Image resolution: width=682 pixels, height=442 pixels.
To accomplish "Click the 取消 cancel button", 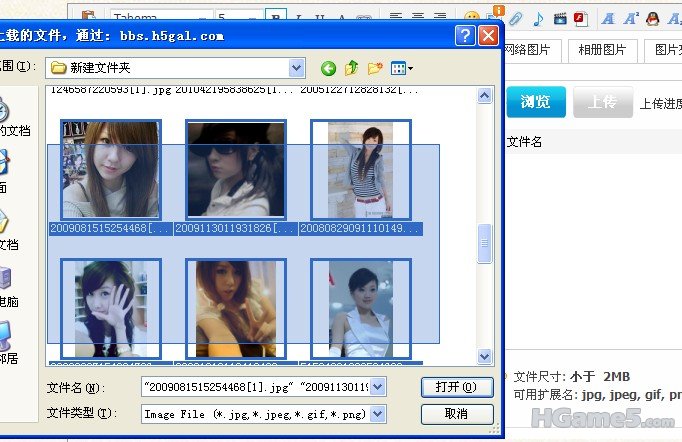I will point(457,414).
